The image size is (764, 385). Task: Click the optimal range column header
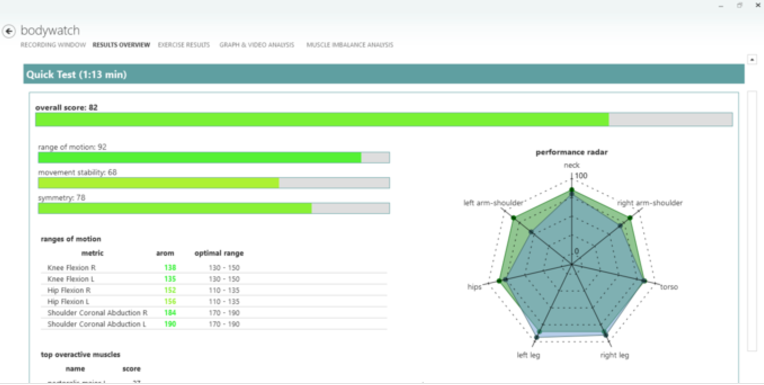pos(219,253)
